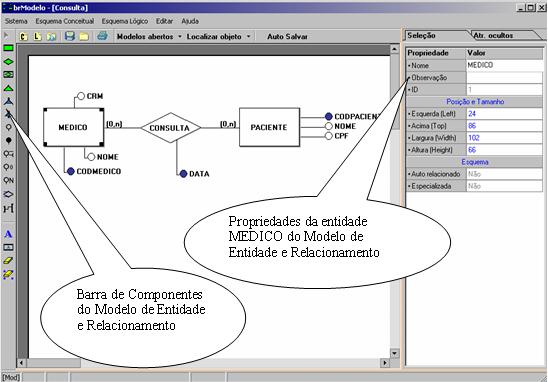Edit the Altura (Height) value 66
The width and height of the screenshot is (548, 382).
(x=504, y=150)
